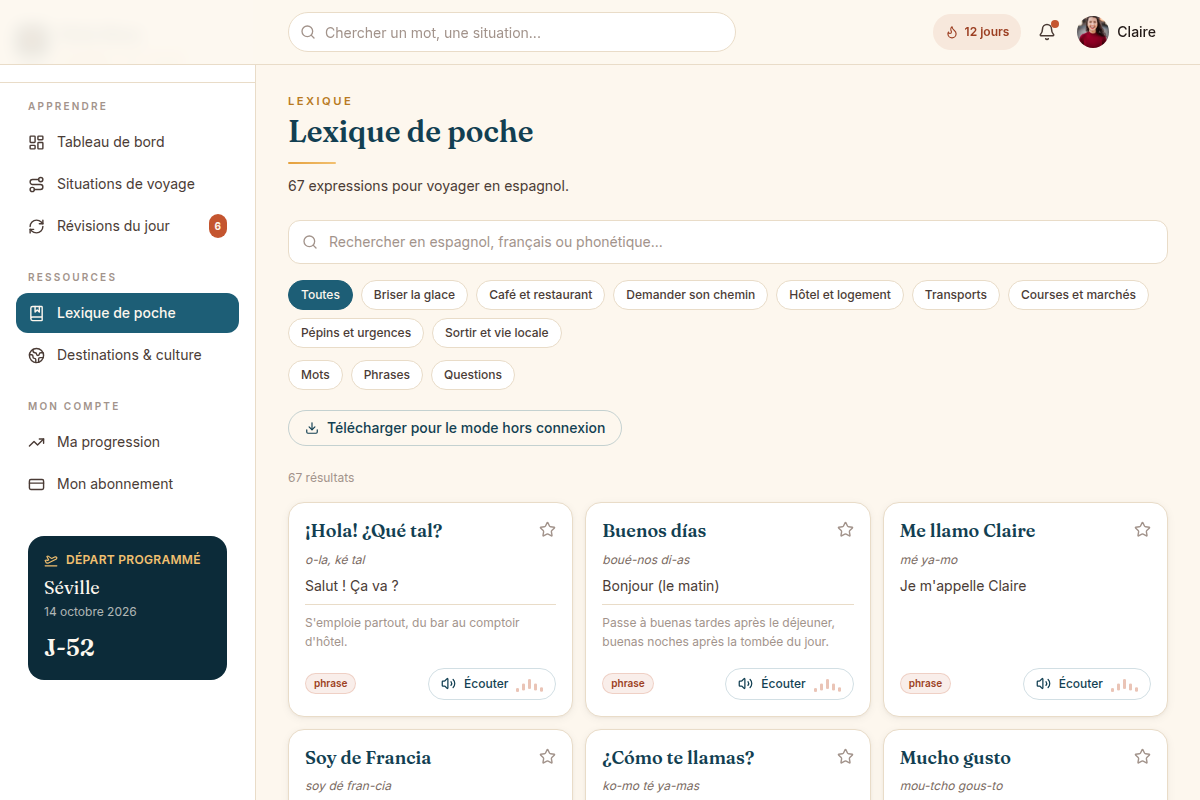
Task: Favorite the "Soy de Francia" card star
Action: click(x=547, y=757)
